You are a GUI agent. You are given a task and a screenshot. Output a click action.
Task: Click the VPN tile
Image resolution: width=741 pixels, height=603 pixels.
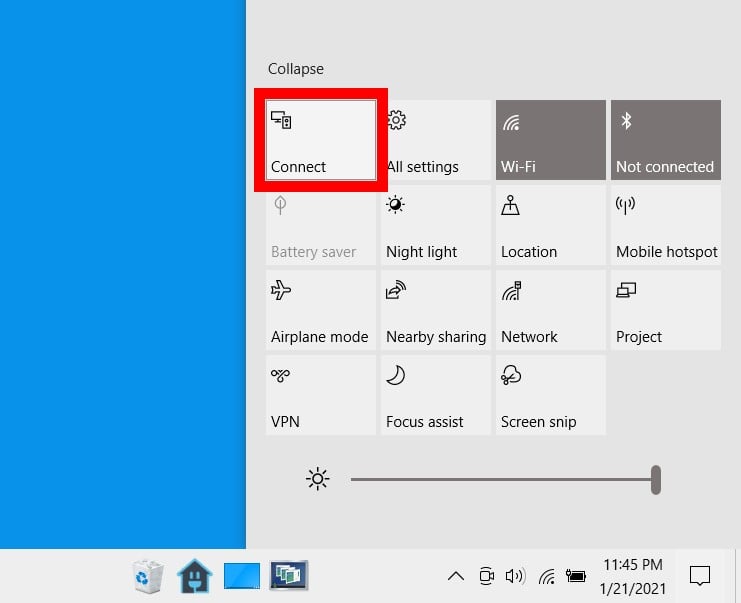[321, 395]
